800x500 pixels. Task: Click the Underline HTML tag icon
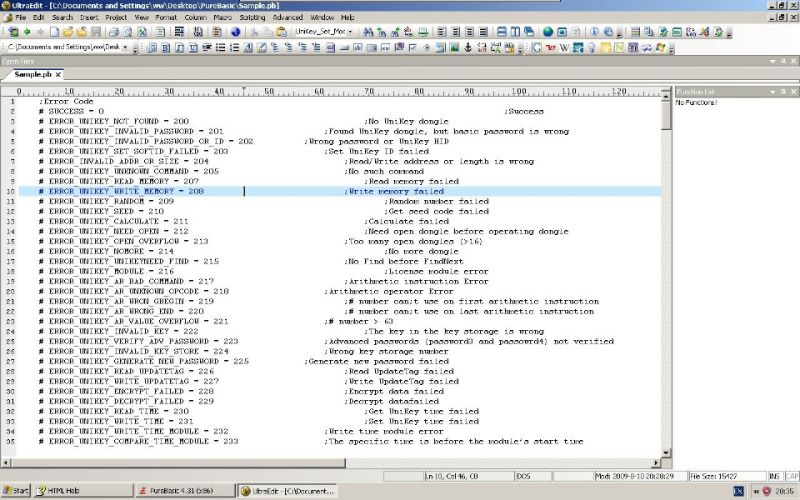coord(193,47)
